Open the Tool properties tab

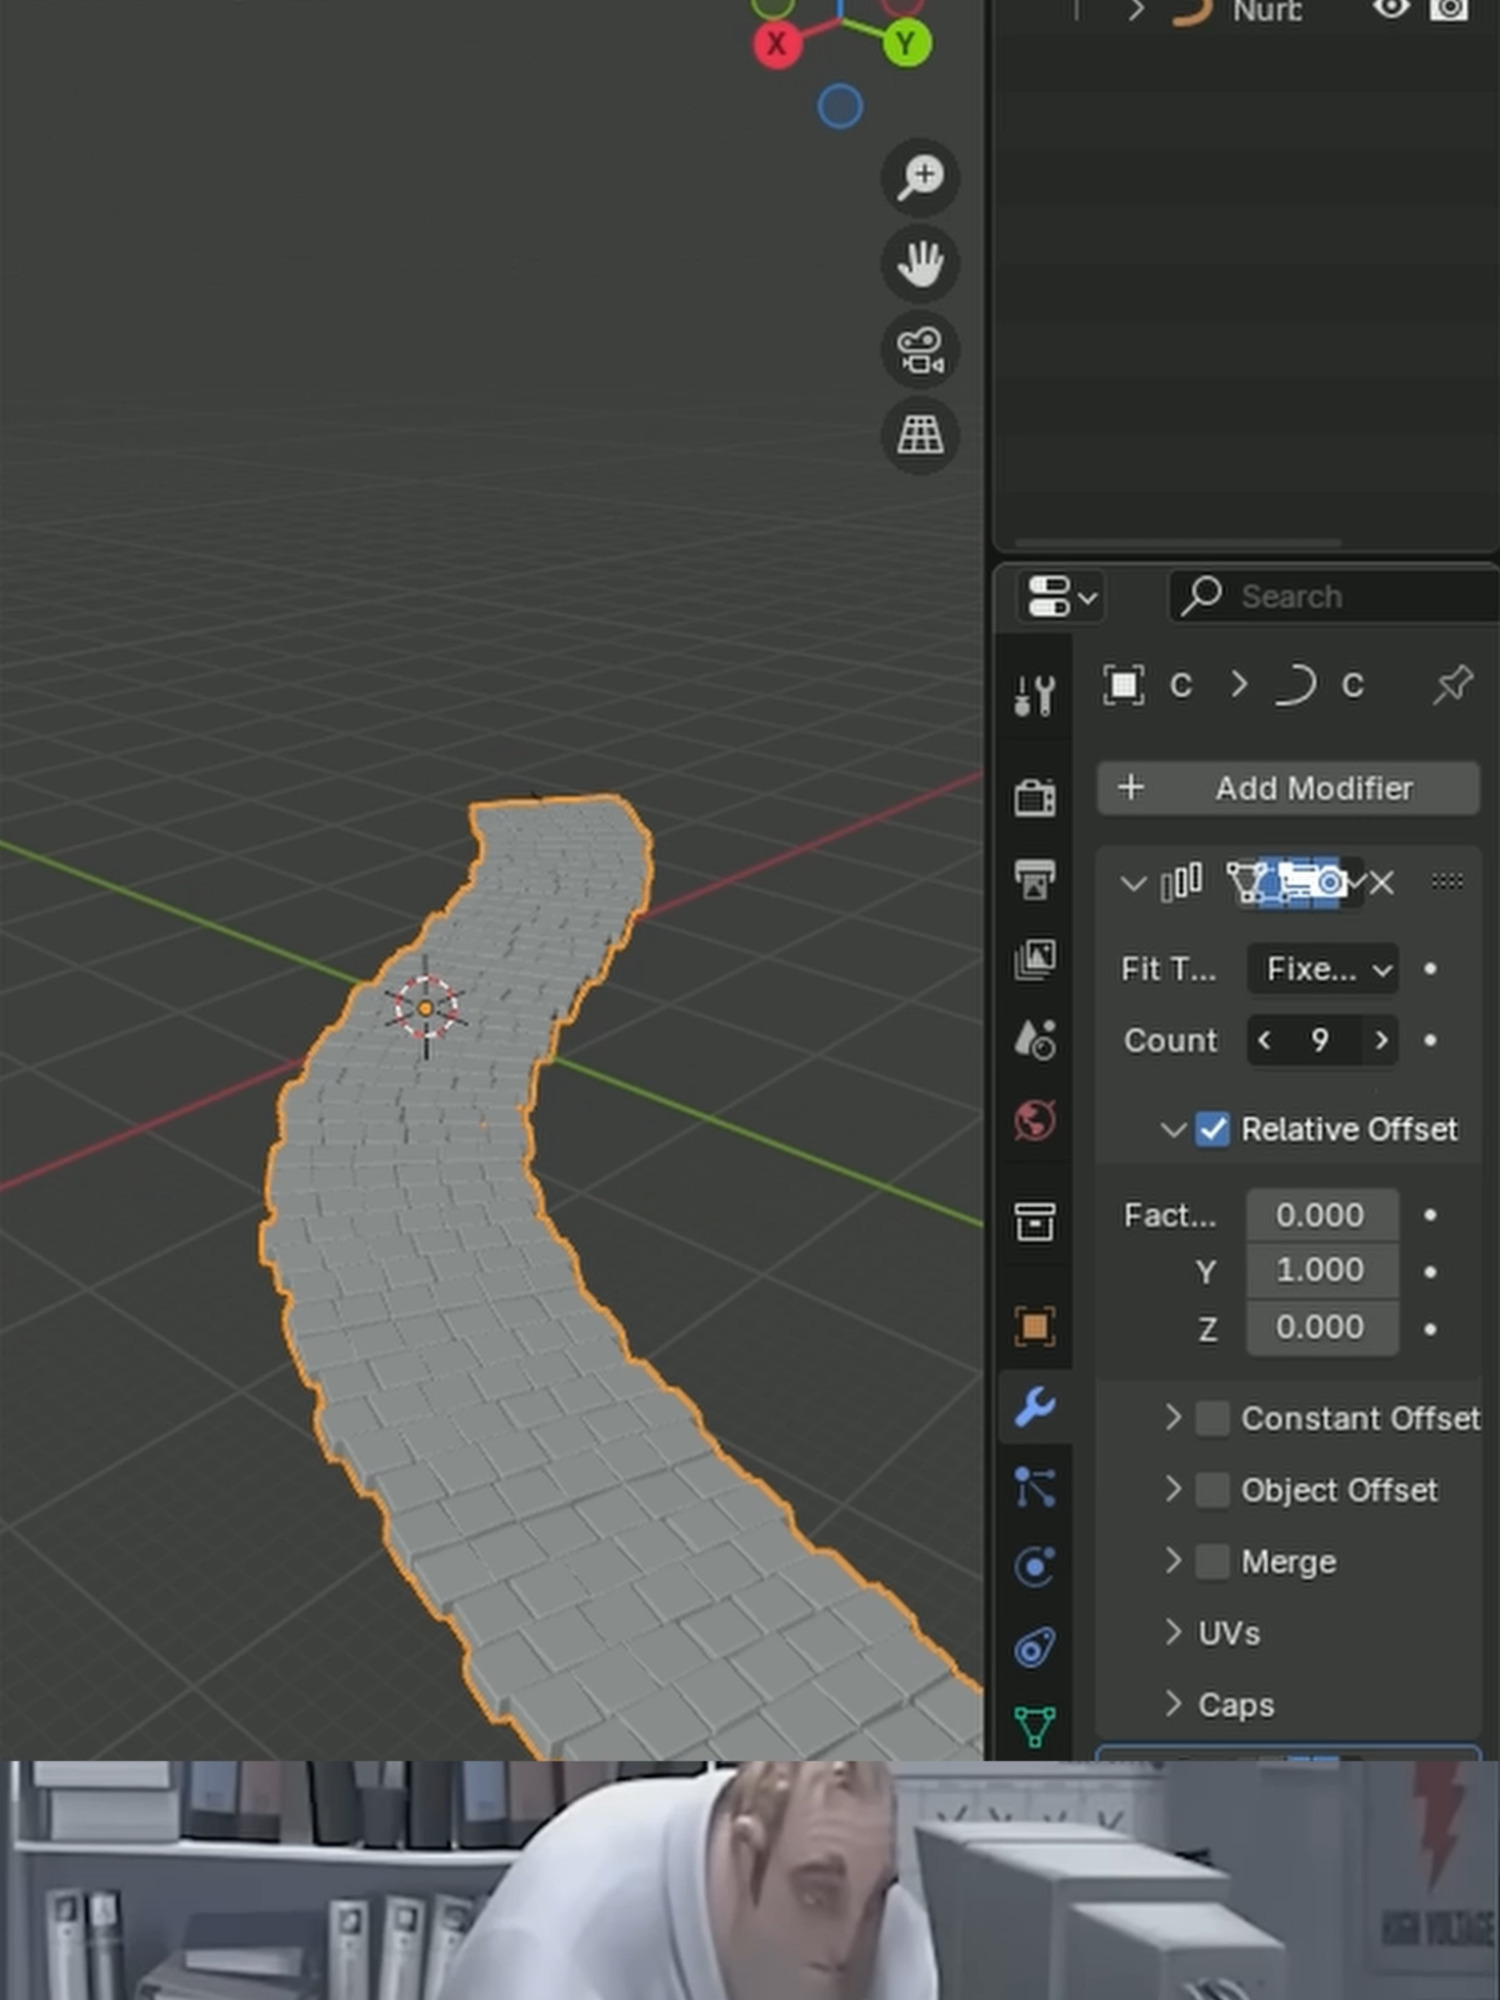pyautogui.click(x=1035, y=695)
